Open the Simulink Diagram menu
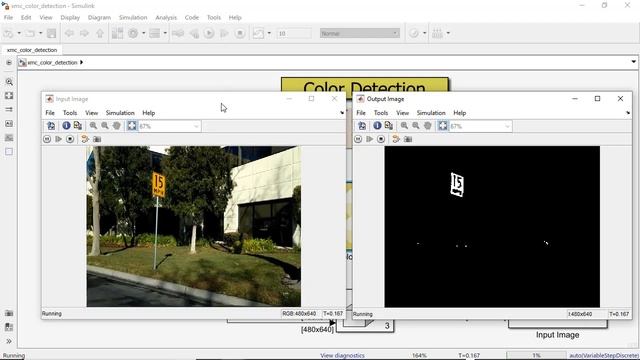This screenshot has width=640, height=360. (99, 18)
